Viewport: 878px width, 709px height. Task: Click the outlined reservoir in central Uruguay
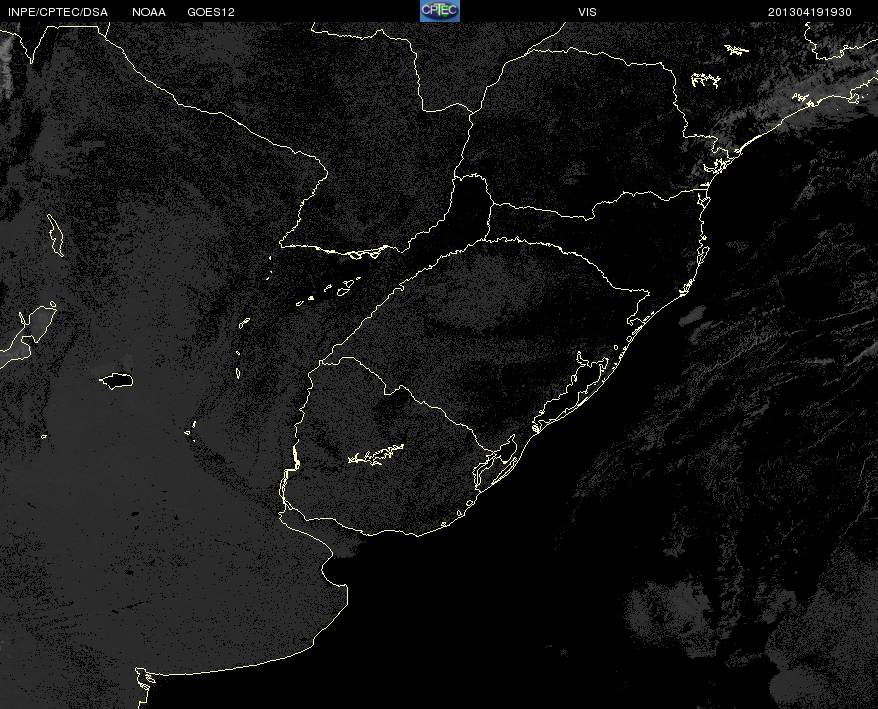click(376, 454)
